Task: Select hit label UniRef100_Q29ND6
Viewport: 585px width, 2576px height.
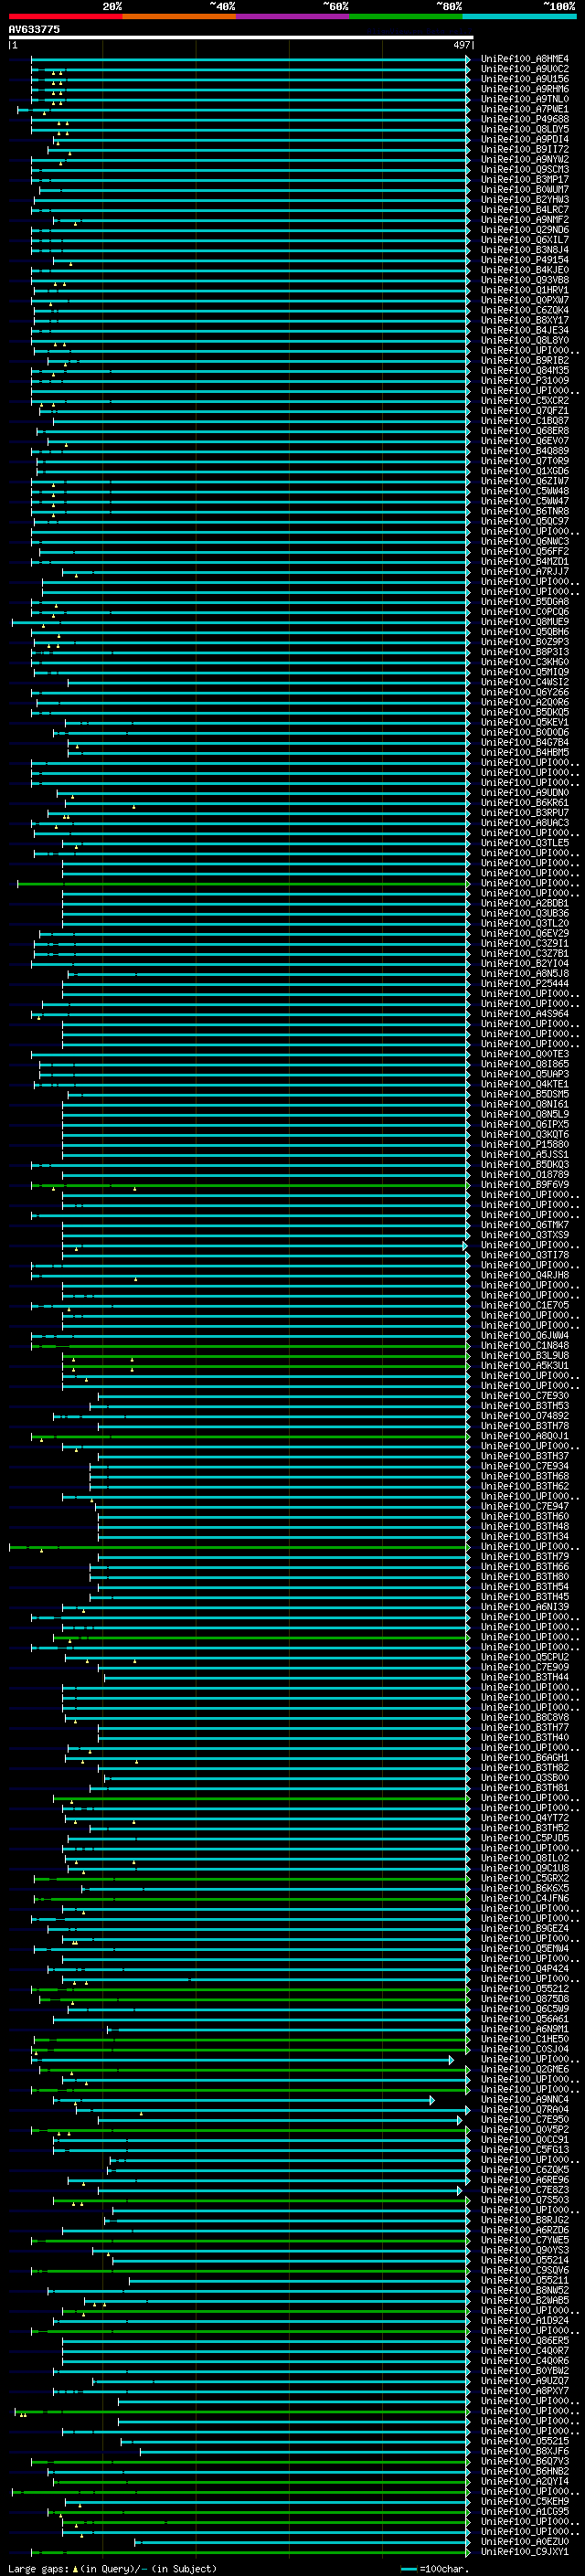Action: click(x=525, y=230)
